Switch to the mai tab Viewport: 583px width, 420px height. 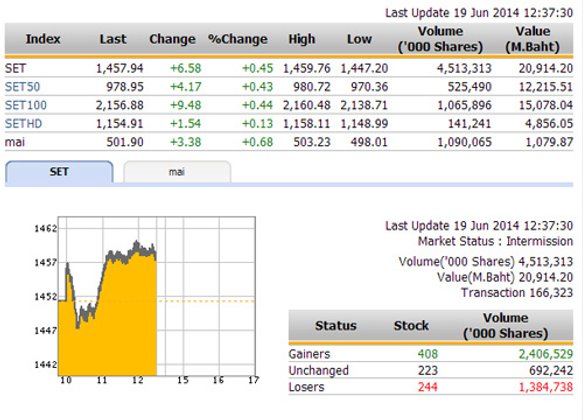point(177,172)
